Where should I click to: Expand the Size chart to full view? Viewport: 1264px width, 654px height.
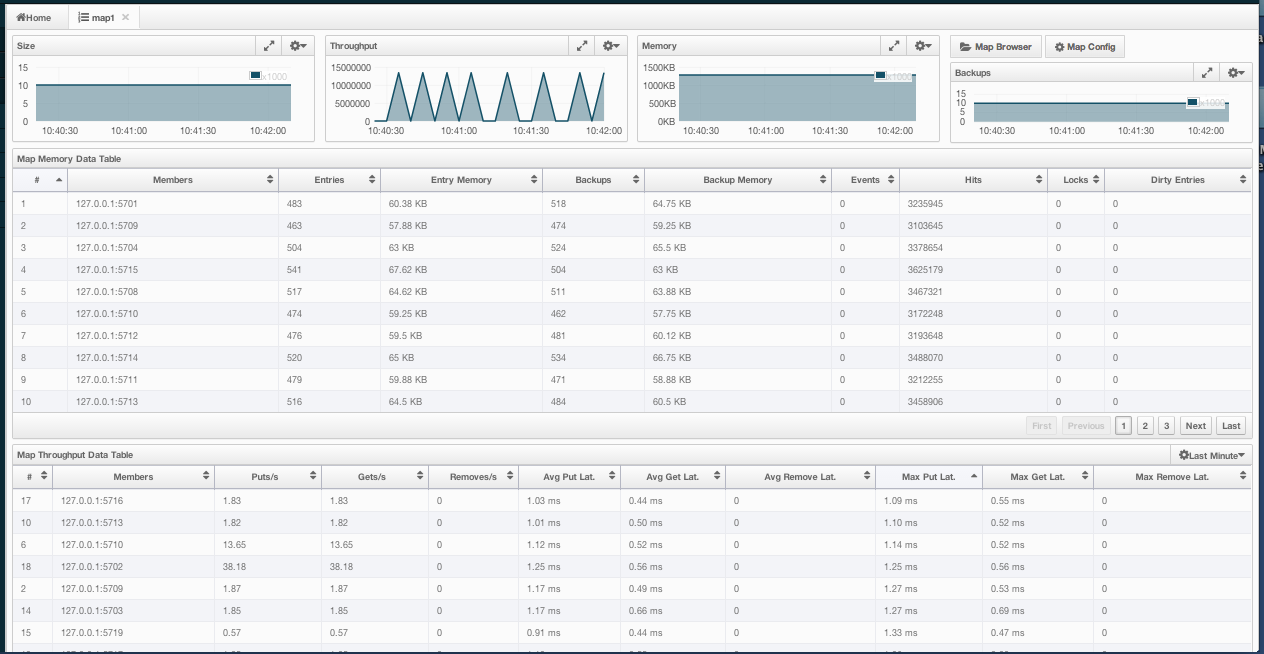tap(268, 46)
